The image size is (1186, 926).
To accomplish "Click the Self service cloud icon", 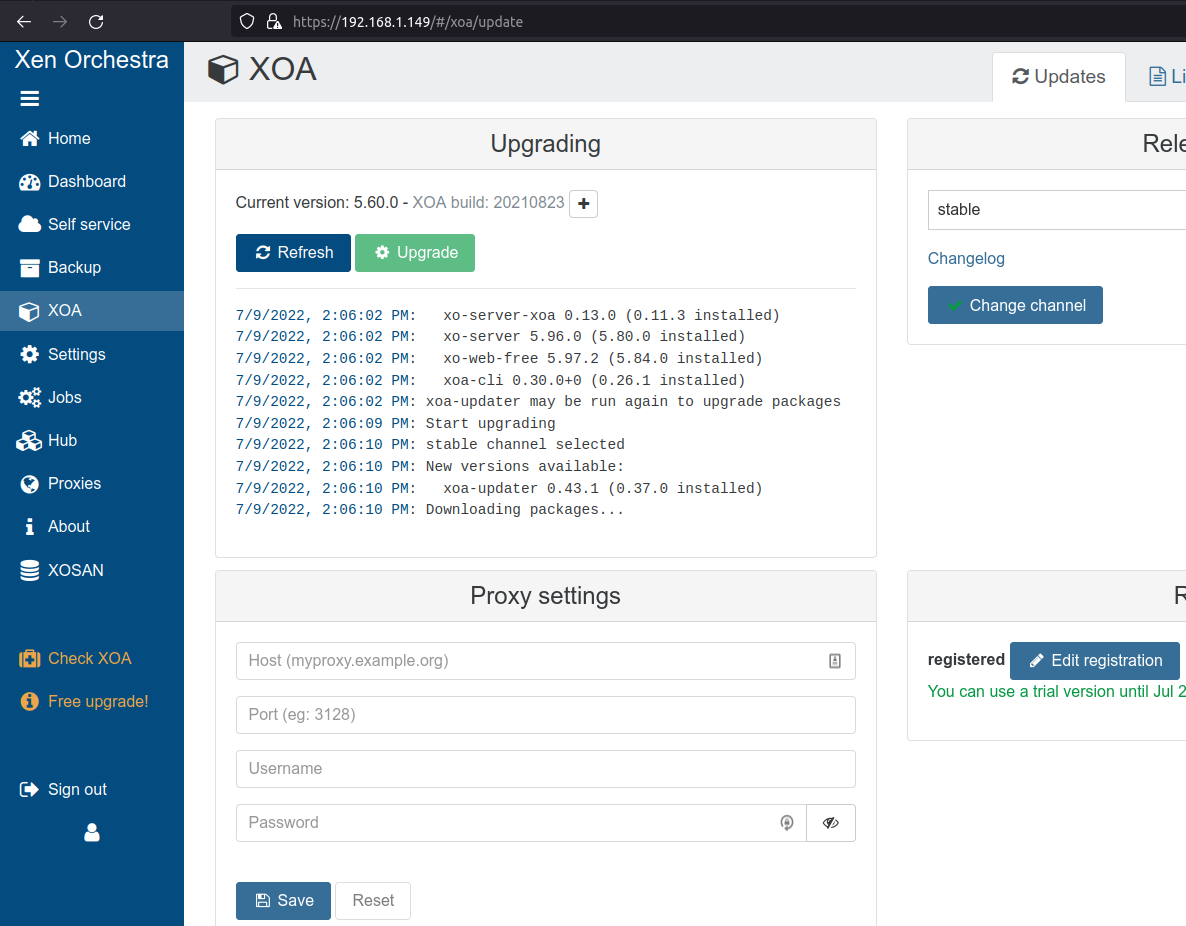I will tap(29, 225).
